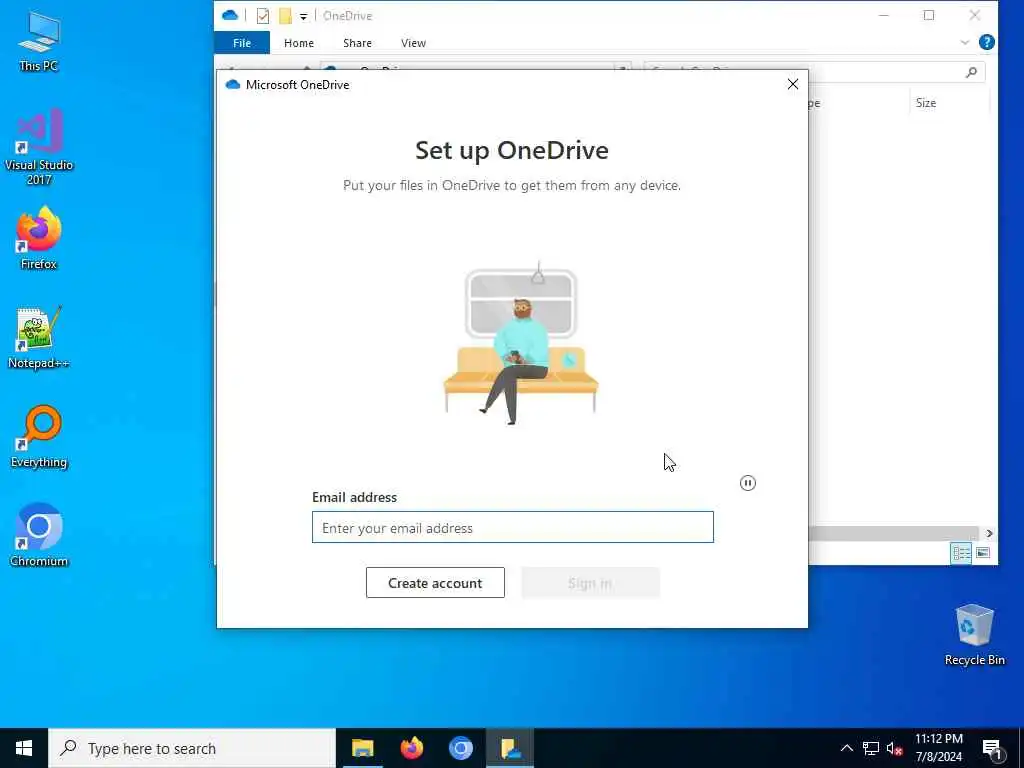
Task: Click the Create account button
Action: coord(435,583)
